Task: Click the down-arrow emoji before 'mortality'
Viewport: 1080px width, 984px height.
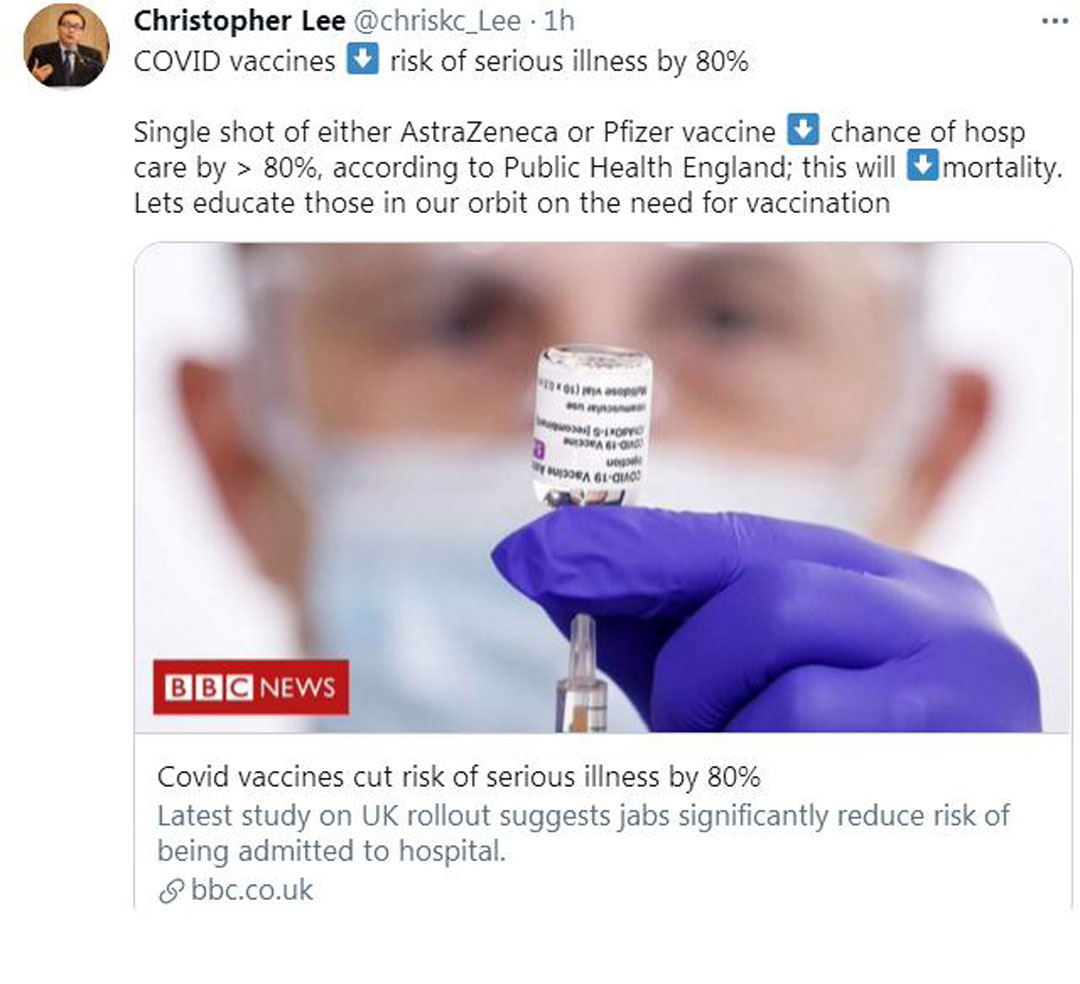Action: click(922, 165)
